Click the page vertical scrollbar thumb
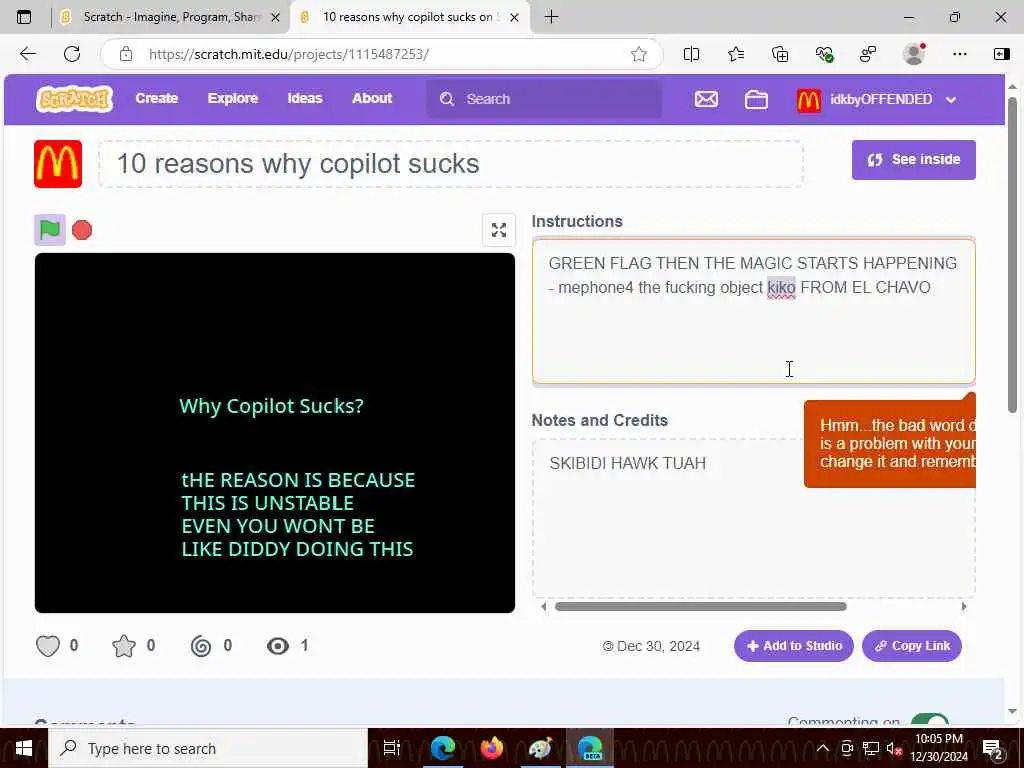1024x768 pixels. click(x=1012, y=255)
